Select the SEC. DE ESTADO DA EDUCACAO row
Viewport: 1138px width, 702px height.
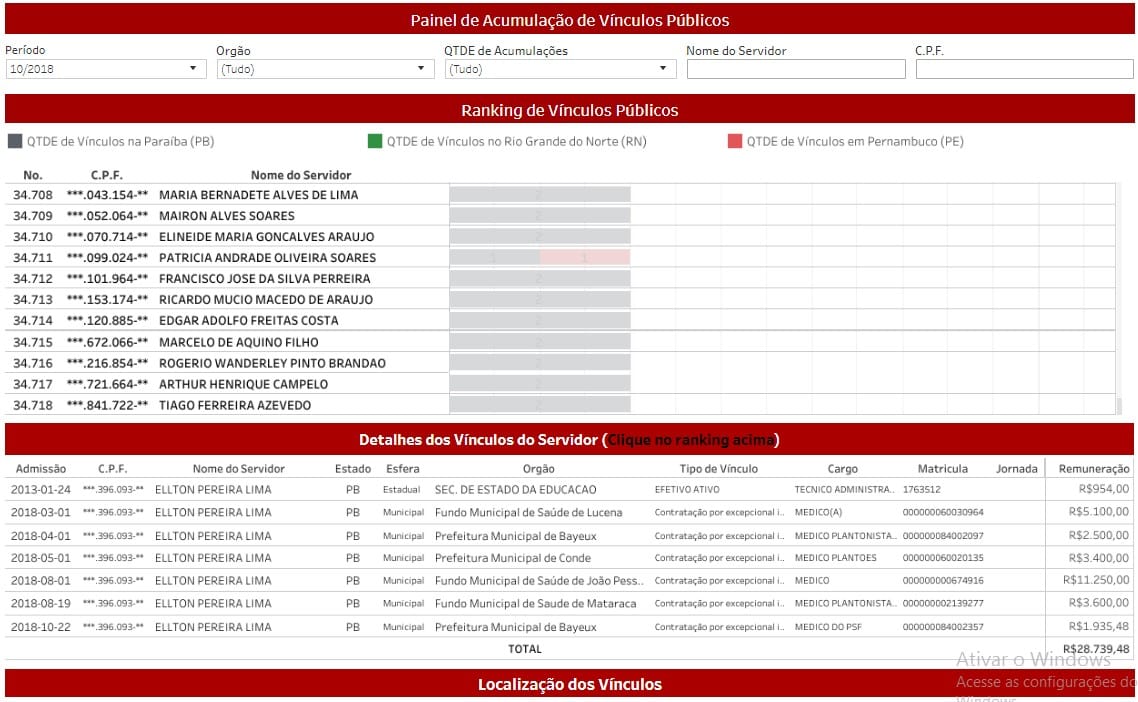coord(515,490)
